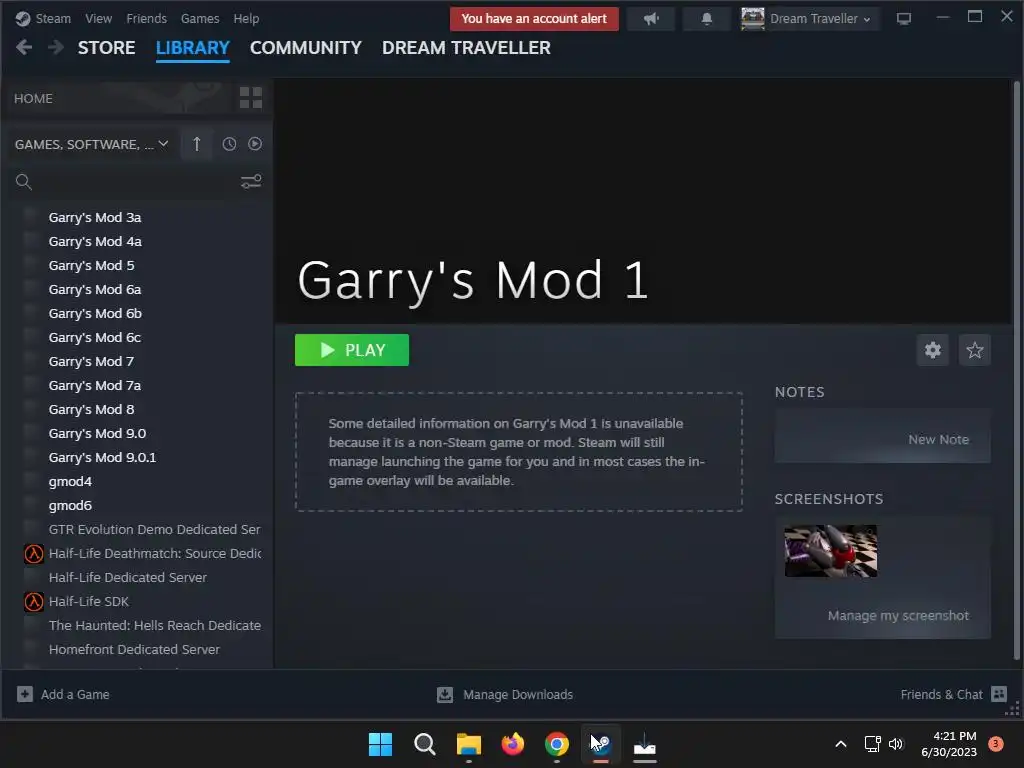1024x768 pixels.
Task: Click the Half-Life SDK lambda icon
Action: tap(33, 601)
